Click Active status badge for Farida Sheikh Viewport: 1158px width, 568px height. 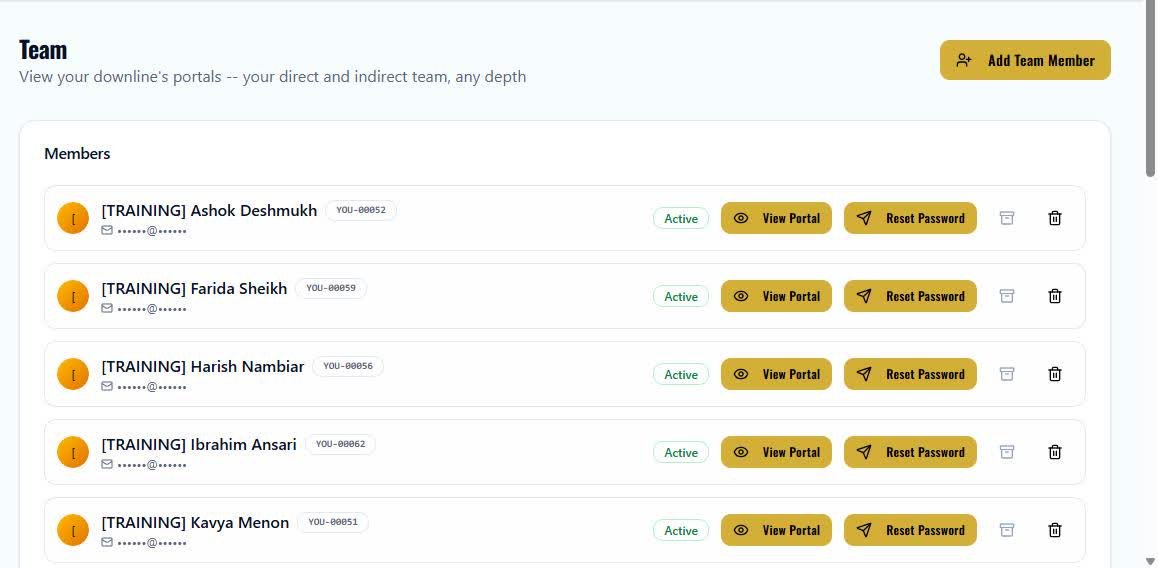[x=681, y=296]
